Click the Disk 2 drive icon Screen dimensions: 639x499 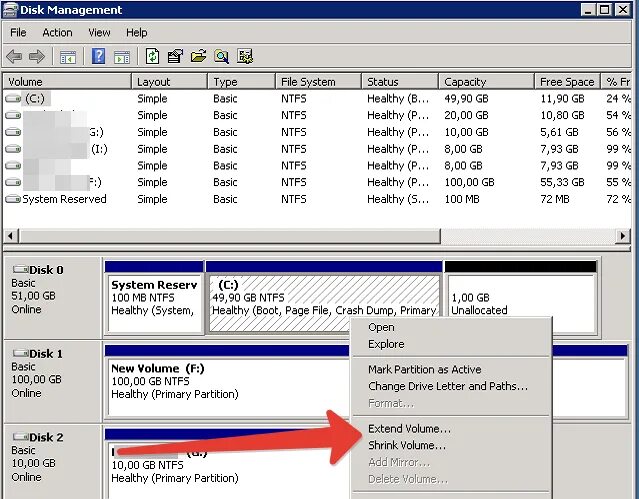[x=20, y=437]
